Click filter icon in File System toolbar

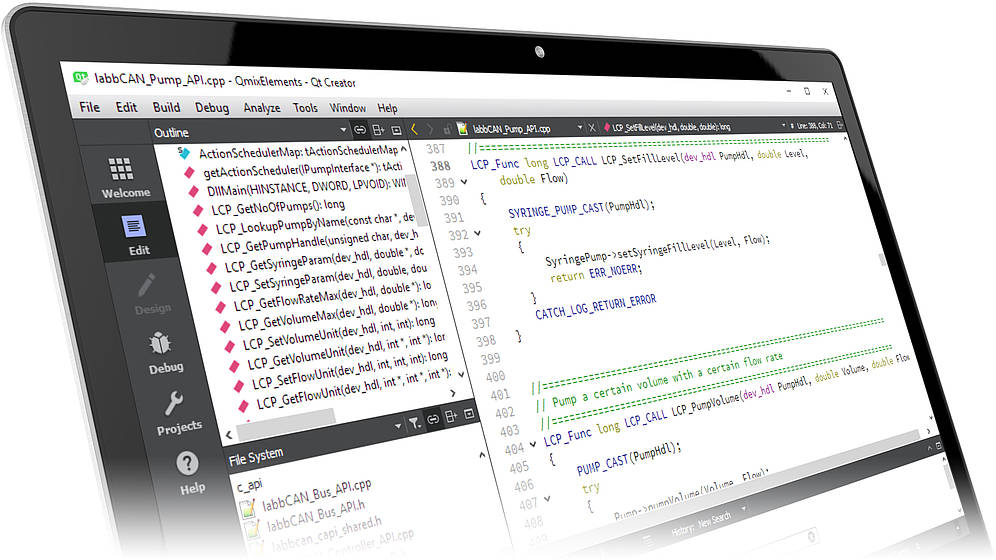pos(415,423)
